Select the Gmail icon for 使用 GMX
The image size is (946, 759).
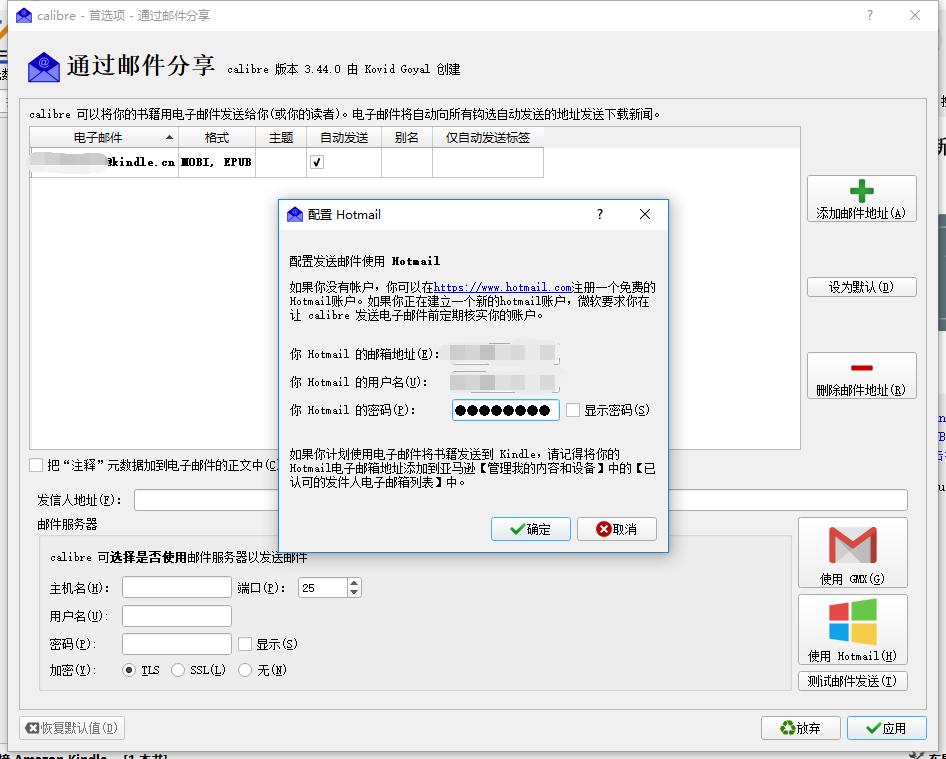pos(851,545)
